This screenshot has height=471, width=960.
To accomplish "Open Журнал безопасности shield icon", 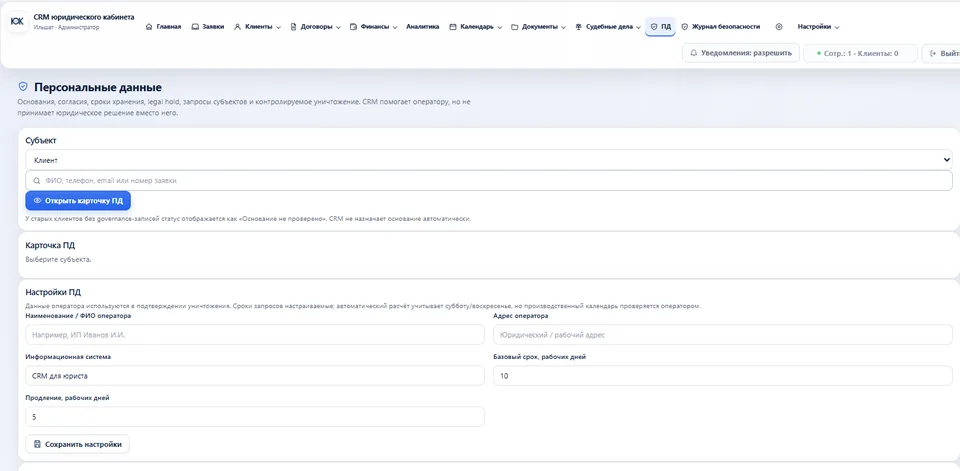I will point(684,27).
